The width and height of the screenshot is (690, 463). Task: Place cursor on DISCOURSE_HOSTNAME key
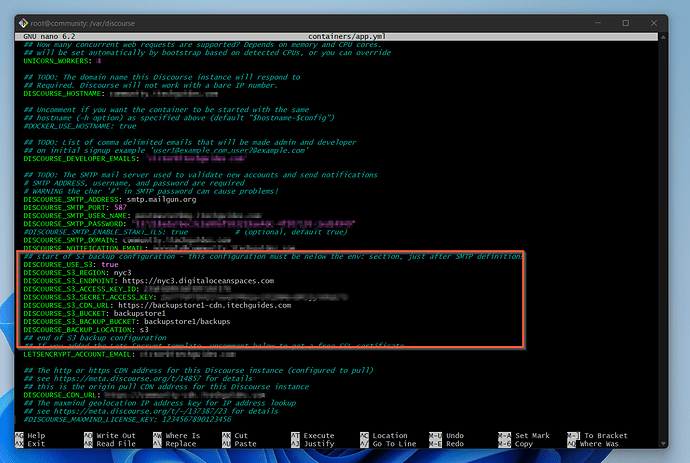[64, 93]
